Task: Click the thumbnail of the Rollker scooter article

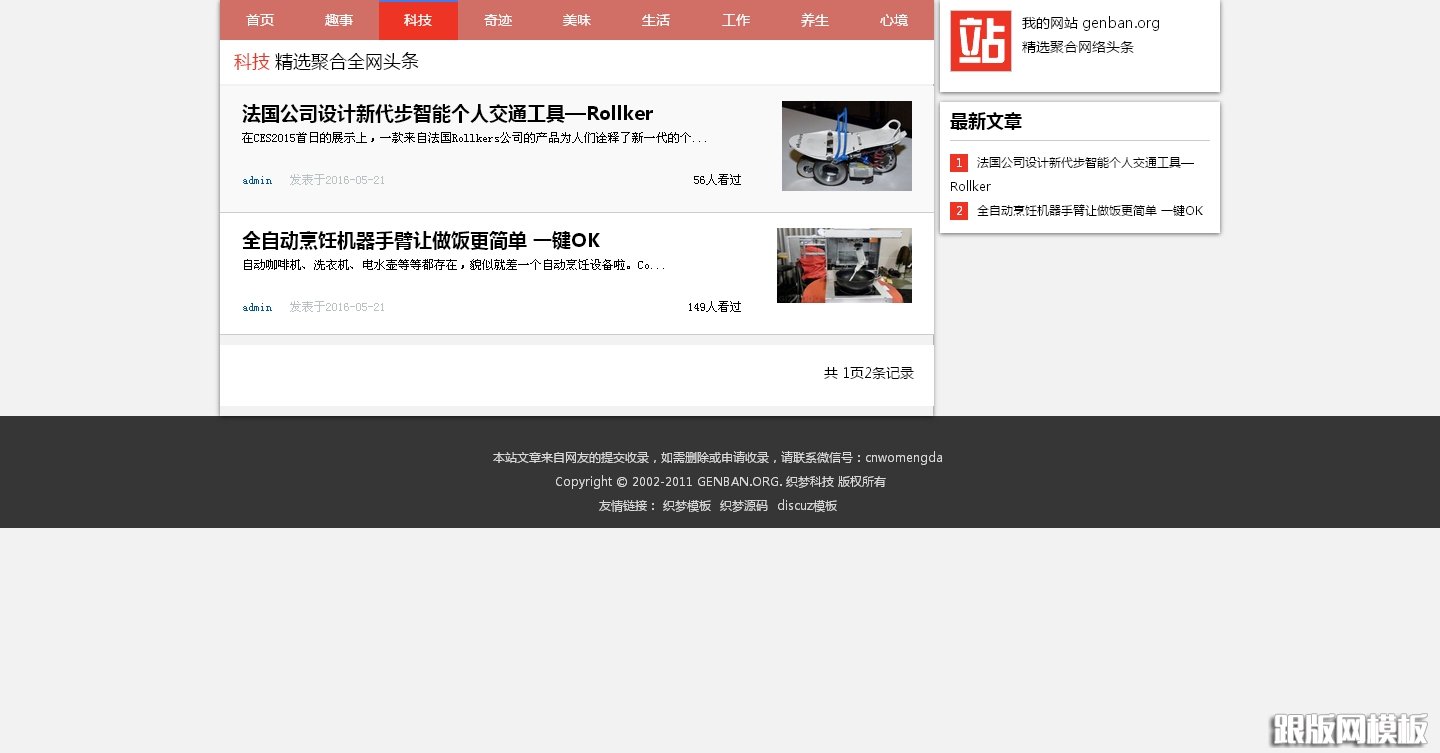Action: tap(846, 145)
